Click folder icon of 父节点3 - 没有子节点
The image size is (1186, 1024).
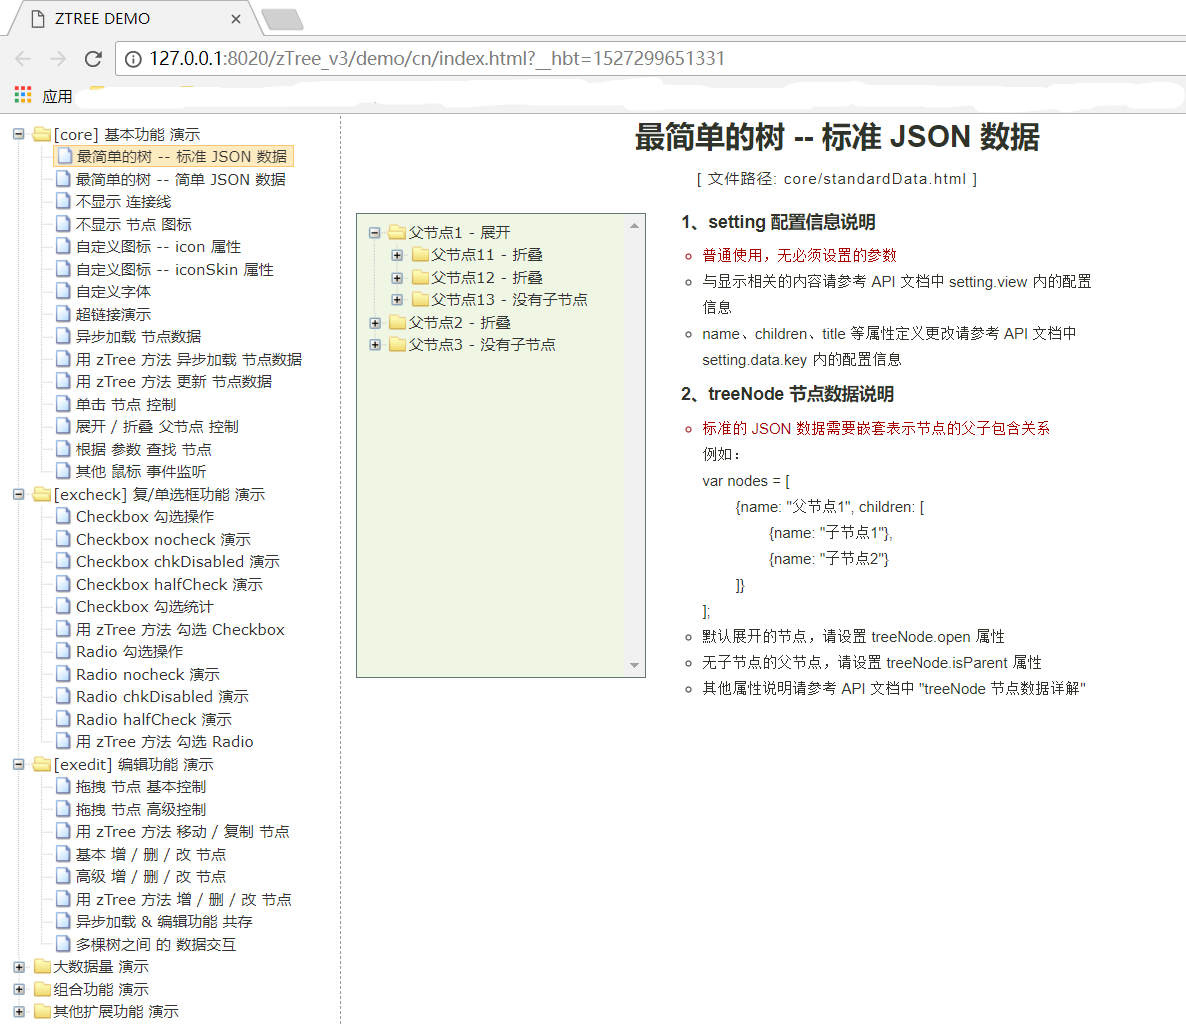click(x=398, y=344)
